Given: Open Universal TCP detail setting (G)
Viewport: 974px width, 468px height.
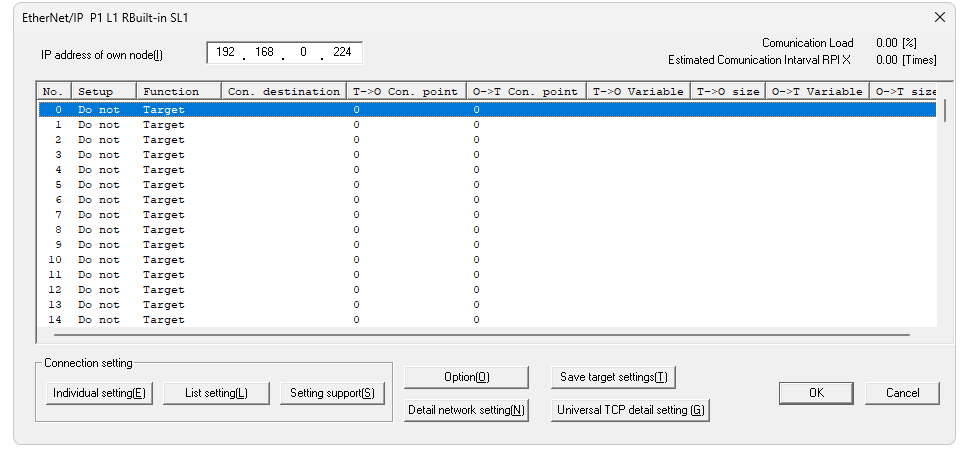Looking at the screenshot, I should click(x=630, y=410).
